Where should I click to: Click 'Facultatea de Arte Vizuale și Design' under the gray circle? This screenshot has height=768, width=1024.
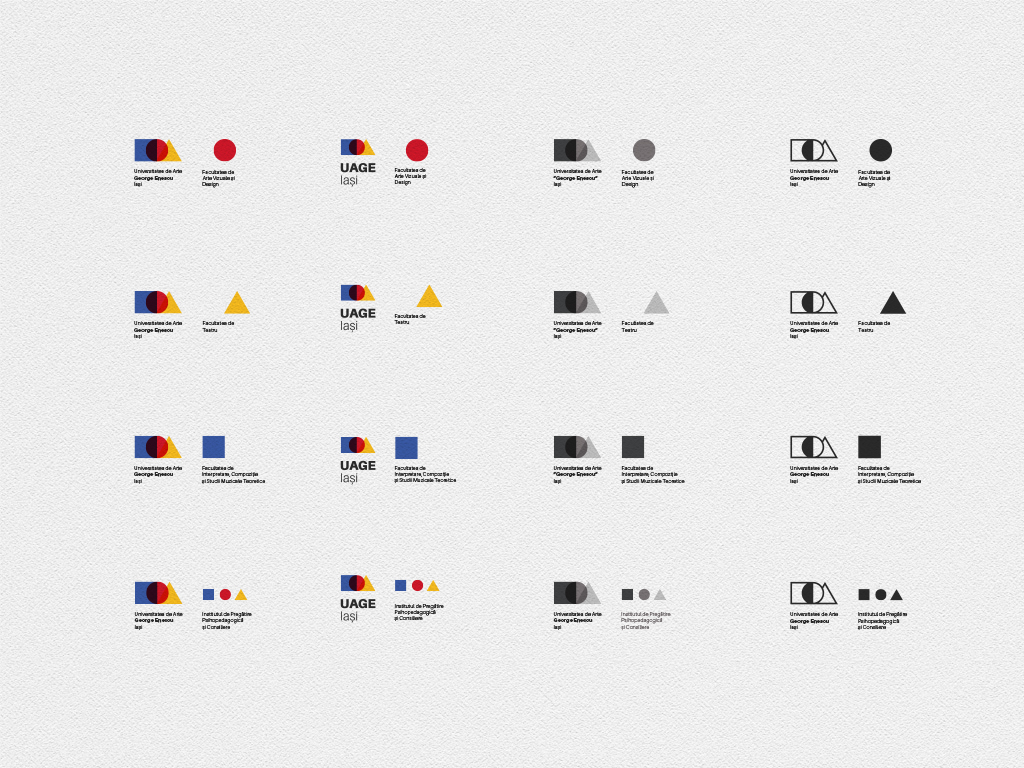tap(637, 178)
